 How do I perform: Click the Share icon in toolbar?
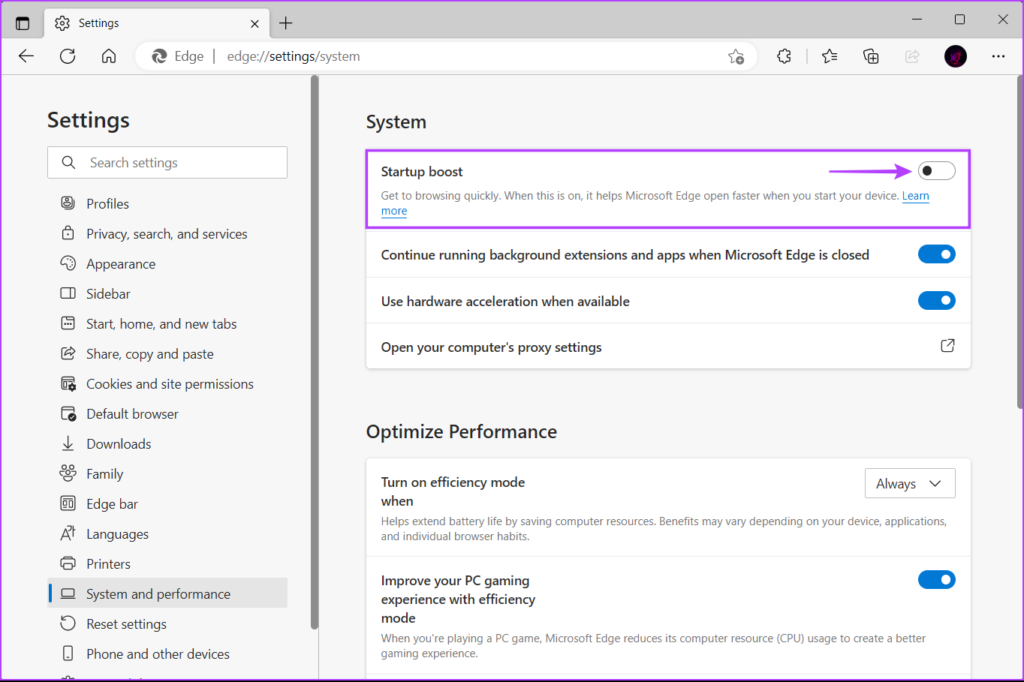coord(912,57)
